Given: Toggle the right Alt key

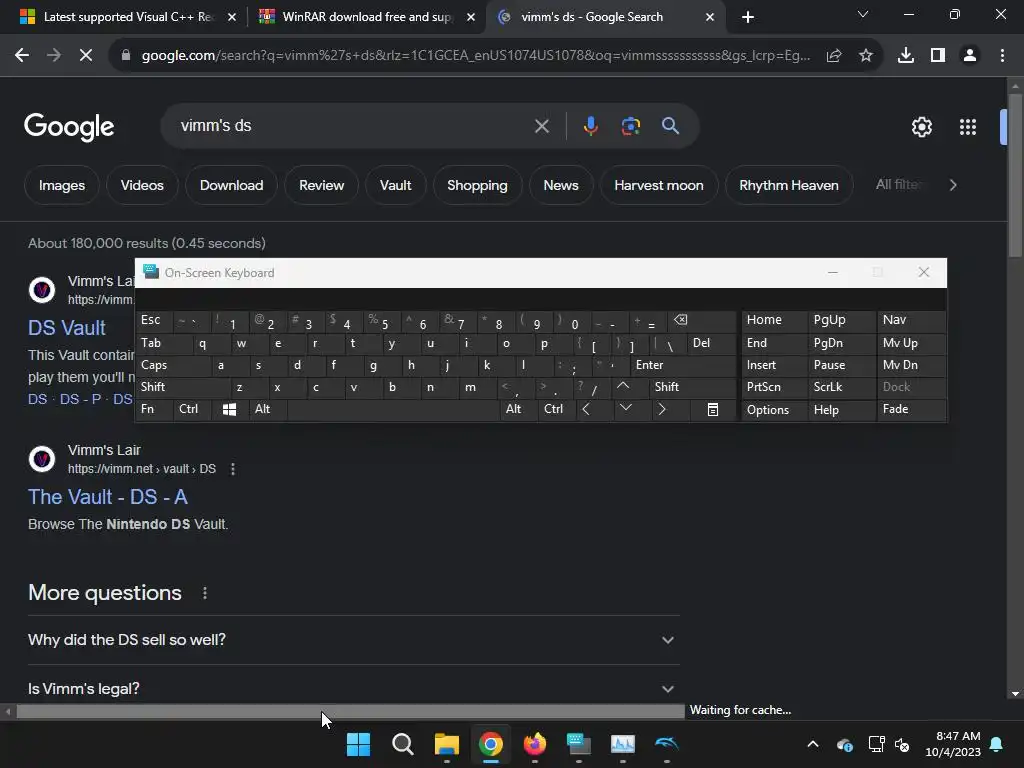Looking at the screenshot, I should point(519,409).
